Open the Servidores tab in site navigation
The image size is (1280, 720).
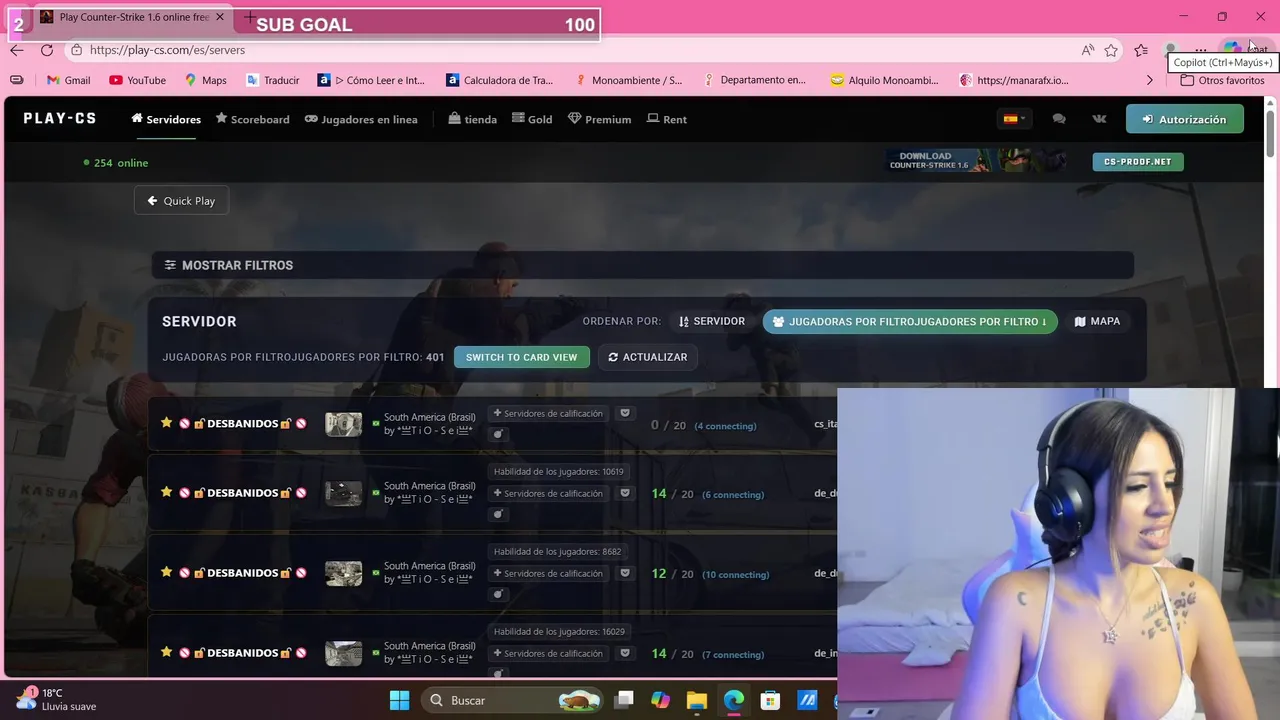coord(166,119)
